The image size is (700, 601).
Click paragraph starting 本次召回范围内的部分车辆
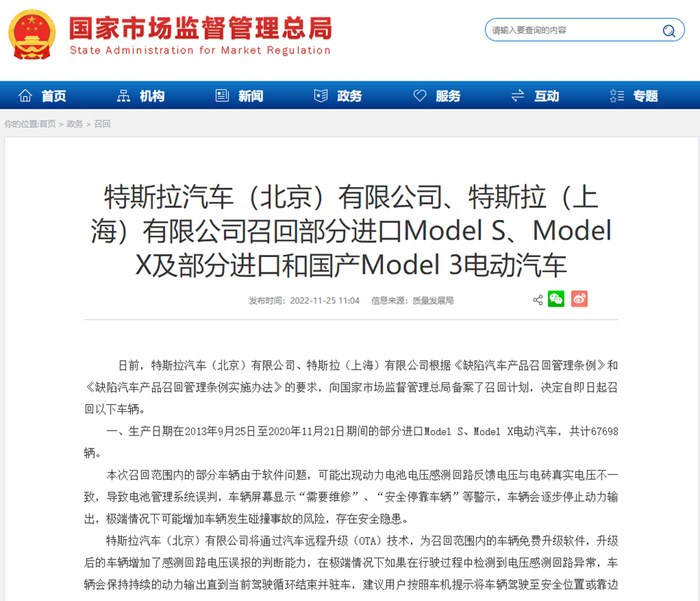[x=351, y=497]
